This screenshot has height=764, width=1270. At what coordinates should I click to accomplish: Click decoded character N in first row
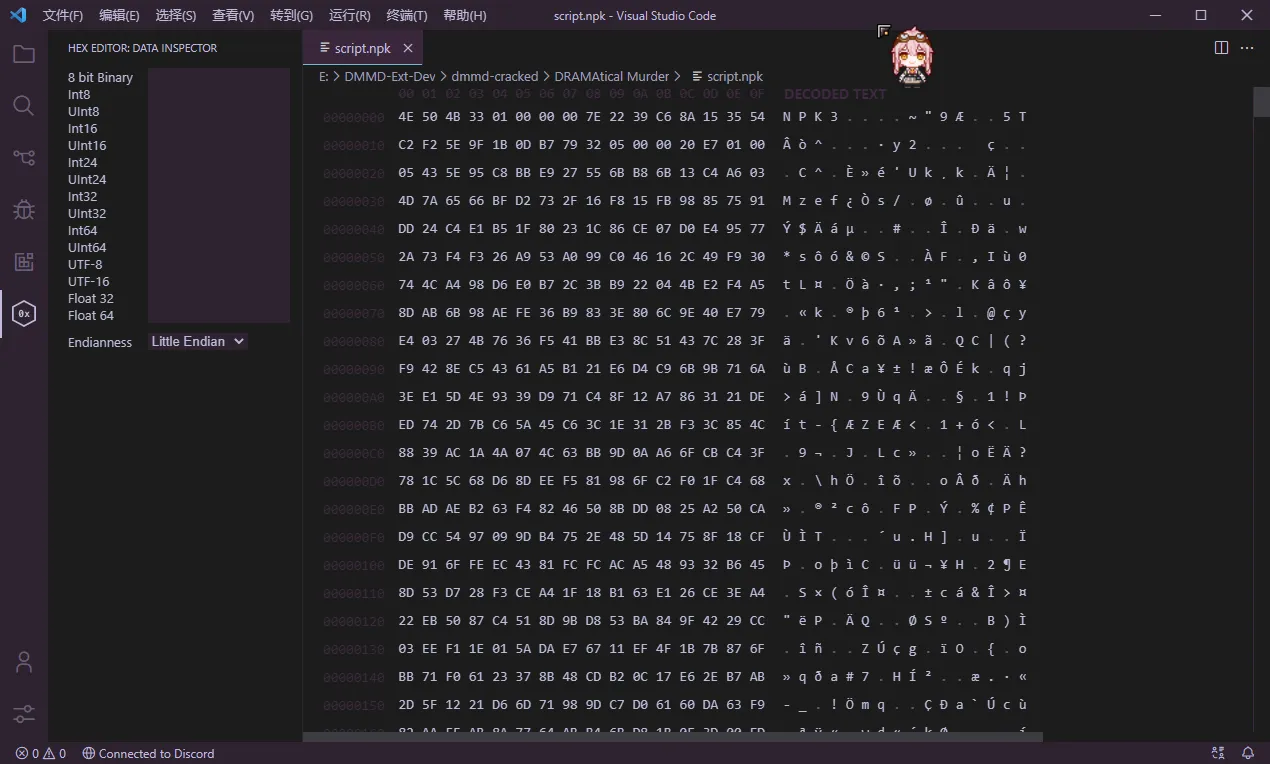789,117
